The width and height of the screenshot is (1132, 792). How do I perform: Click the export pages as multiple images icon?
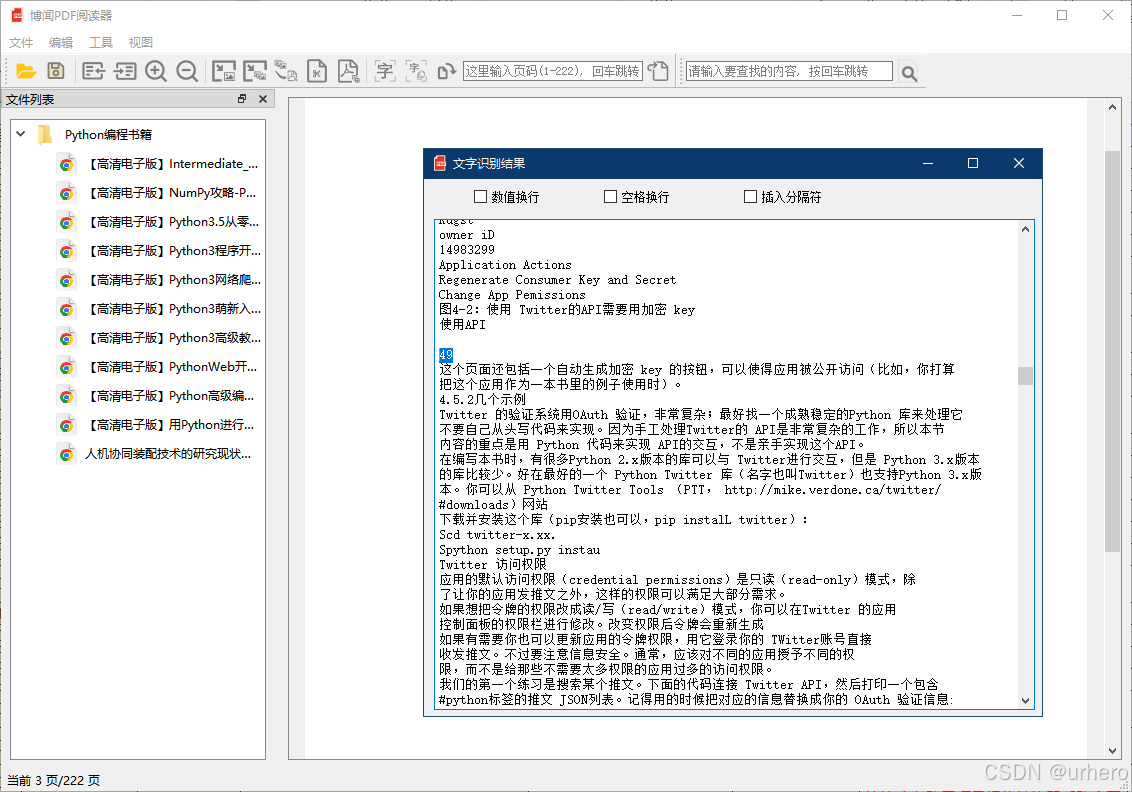point(255,71)
